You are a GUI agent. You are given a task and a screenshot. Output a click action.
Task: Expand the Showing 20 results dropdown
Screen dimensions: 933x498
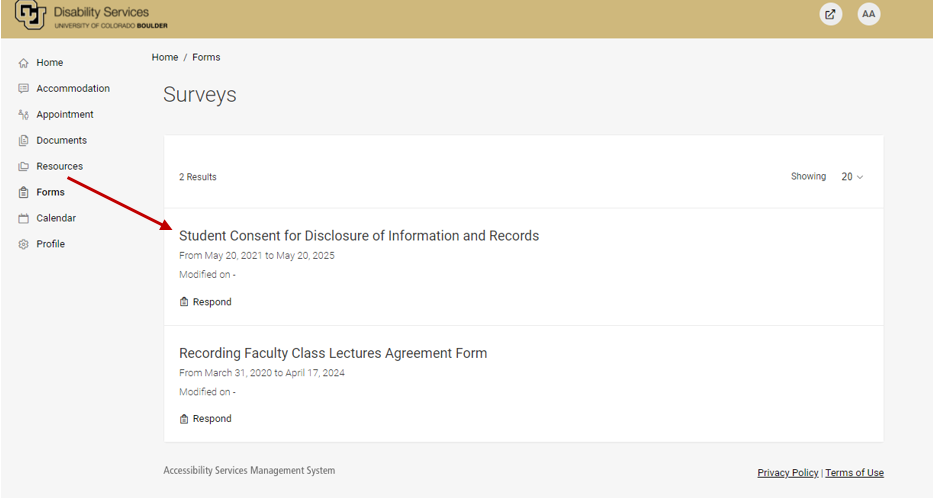tap(852, 177)
